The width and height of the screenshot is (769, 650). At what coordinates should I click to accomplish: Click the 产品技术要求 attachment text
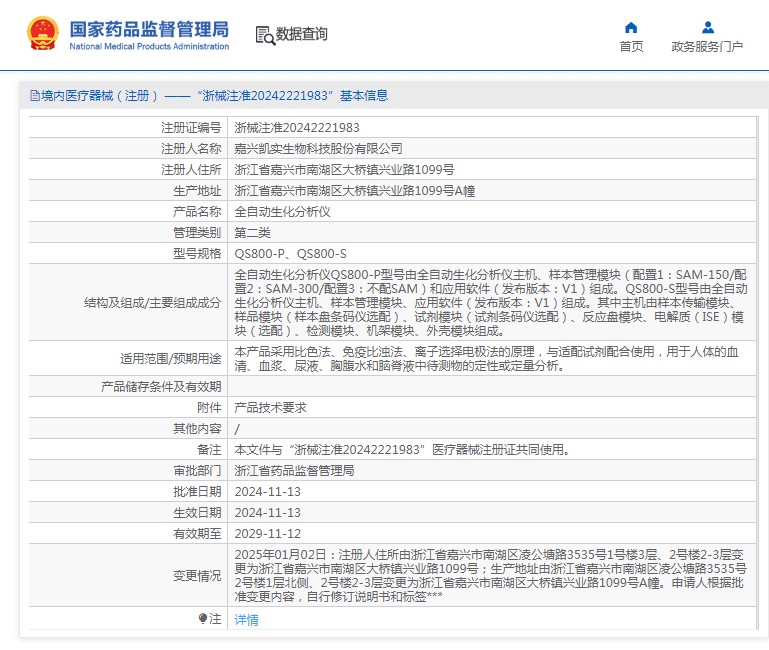[x=270, y=407]
